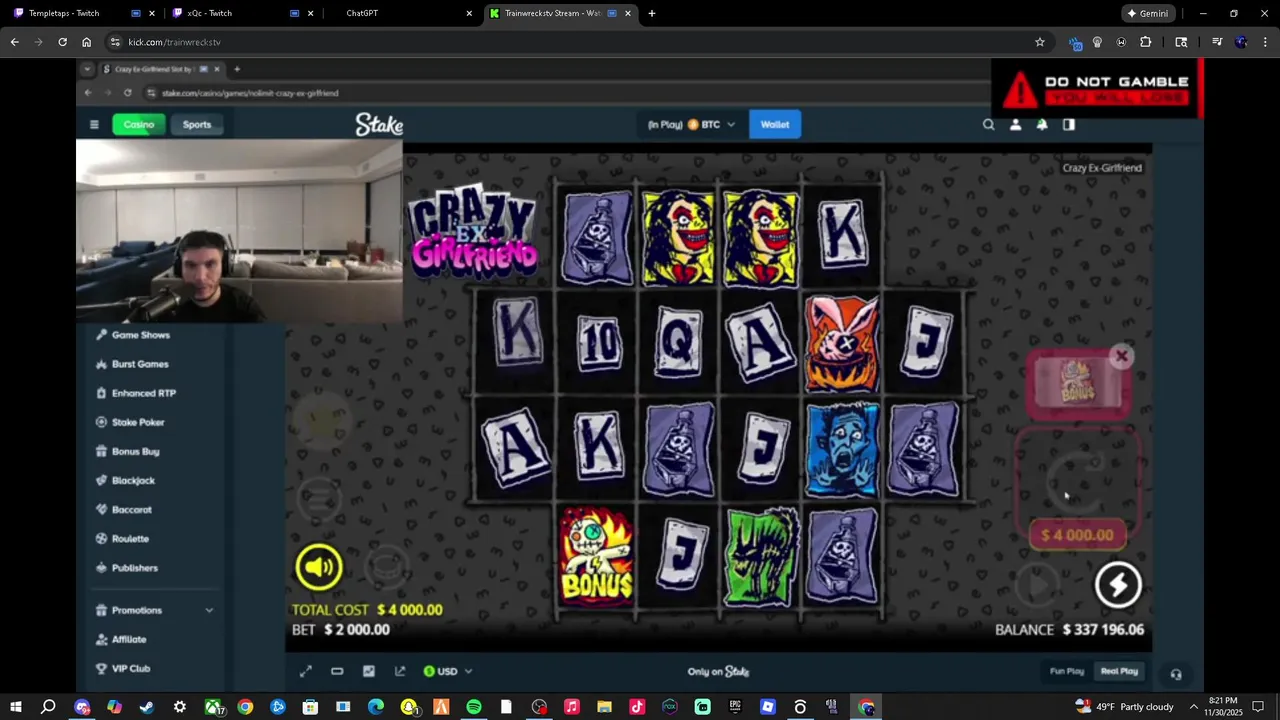
Task: Open the Windows notification center
Action: pyautogui.click(x=1258, y=707)
